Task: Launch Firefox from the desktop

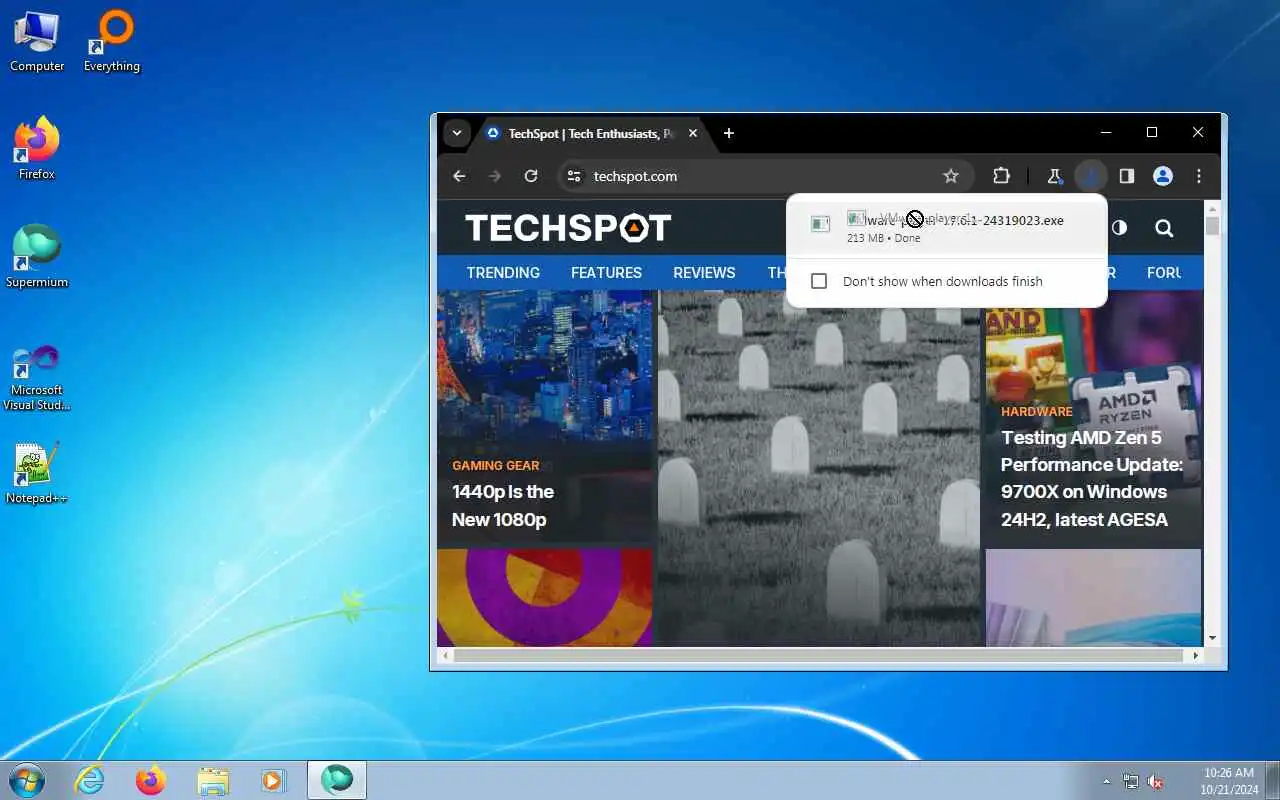Action: [37, 149]
